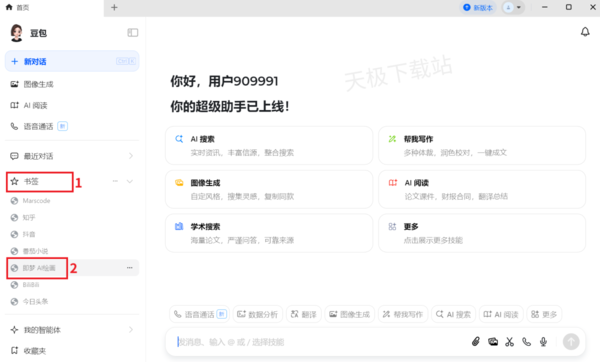Select the 更多 chip above input box
600x362 pixels.
[x=544, y=314]
